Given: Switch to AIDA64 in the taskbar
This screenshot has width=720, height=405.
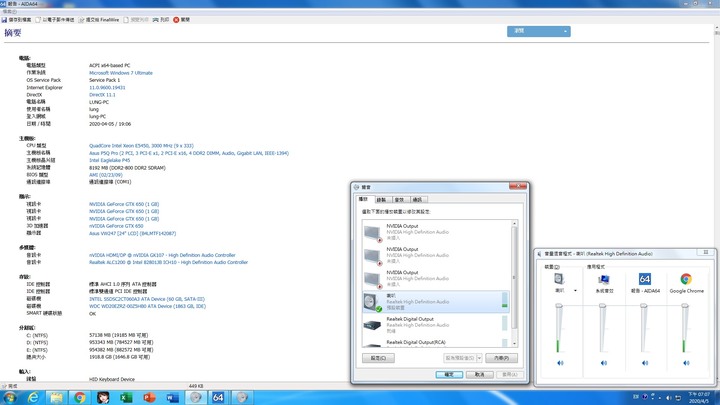Looking at the screenshot, I should click(x=219, y=397).
